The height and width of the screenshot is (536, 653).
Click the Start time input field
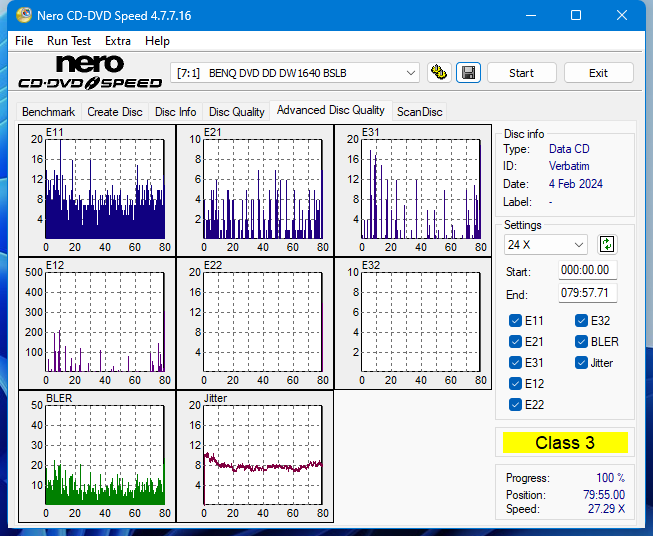click(x=587, y=270)
